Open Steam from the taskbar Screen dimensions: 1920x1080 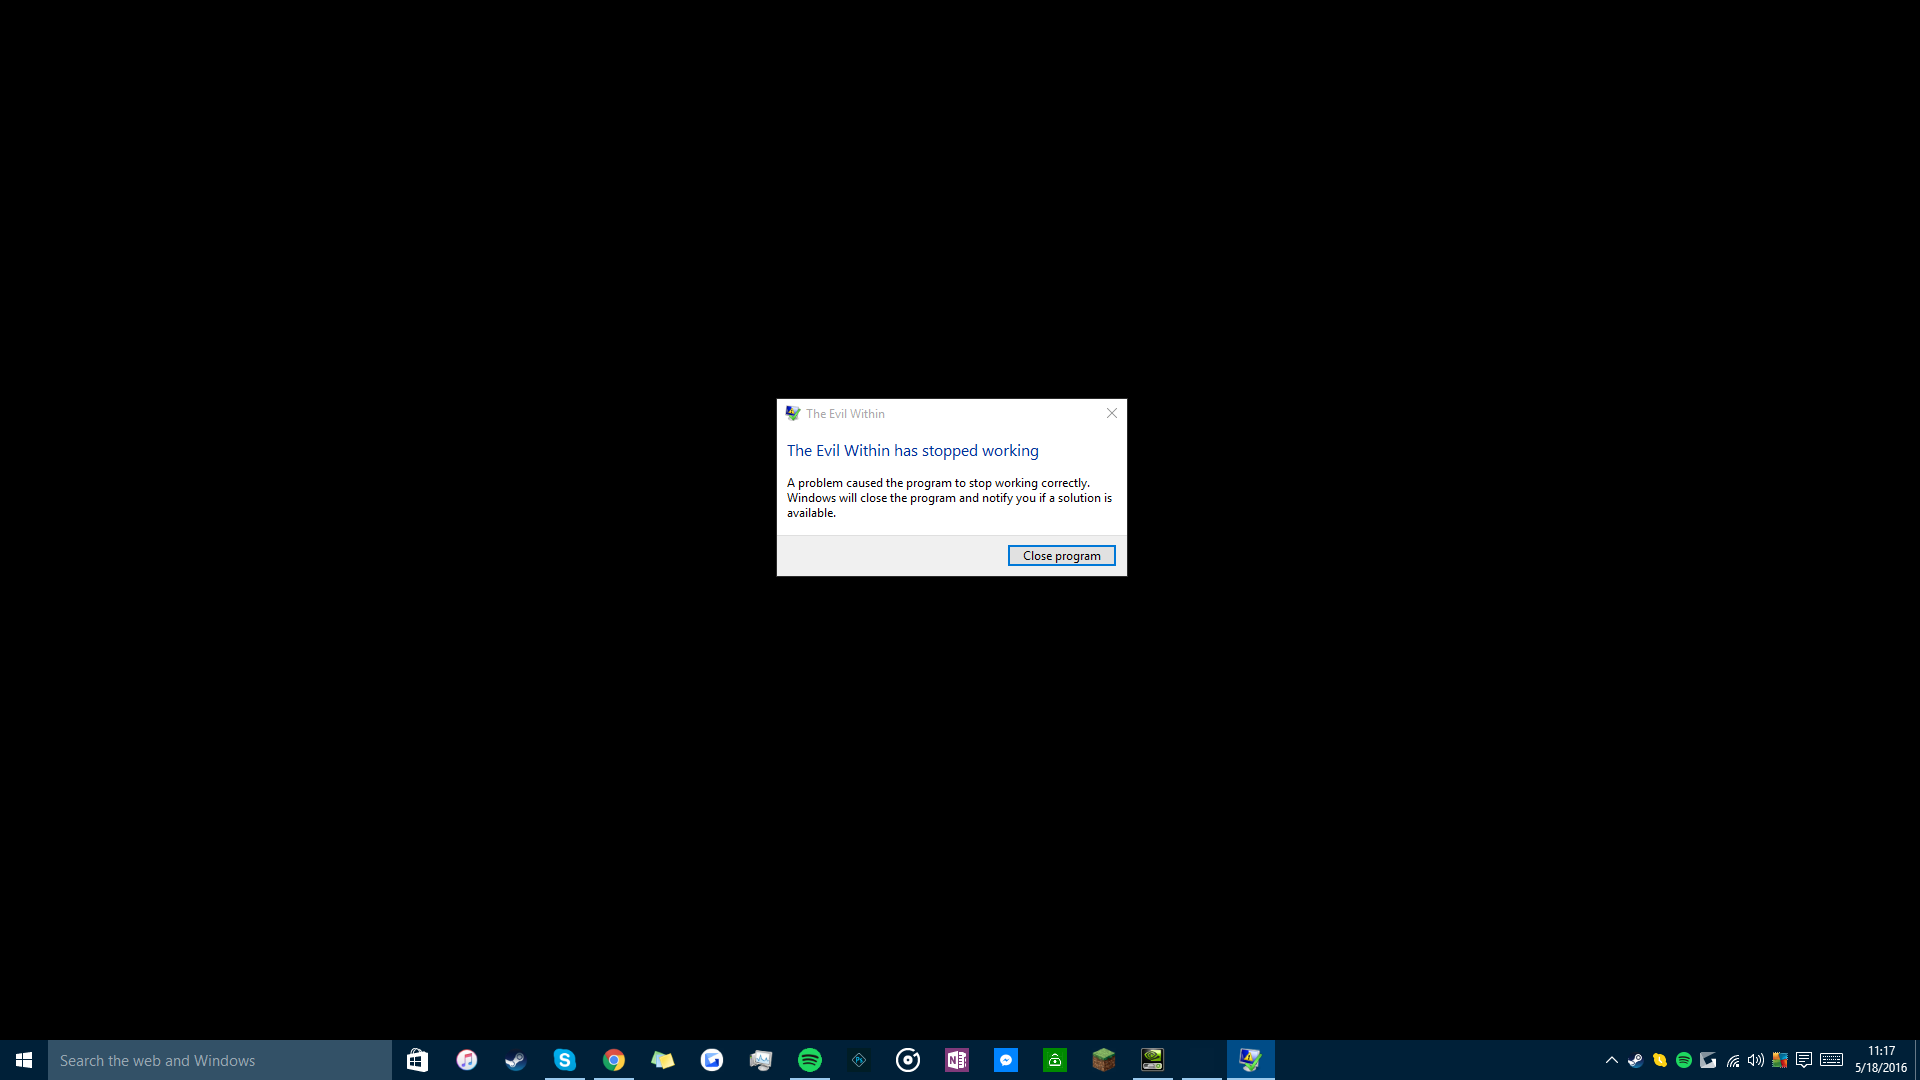click(515, 1060)
